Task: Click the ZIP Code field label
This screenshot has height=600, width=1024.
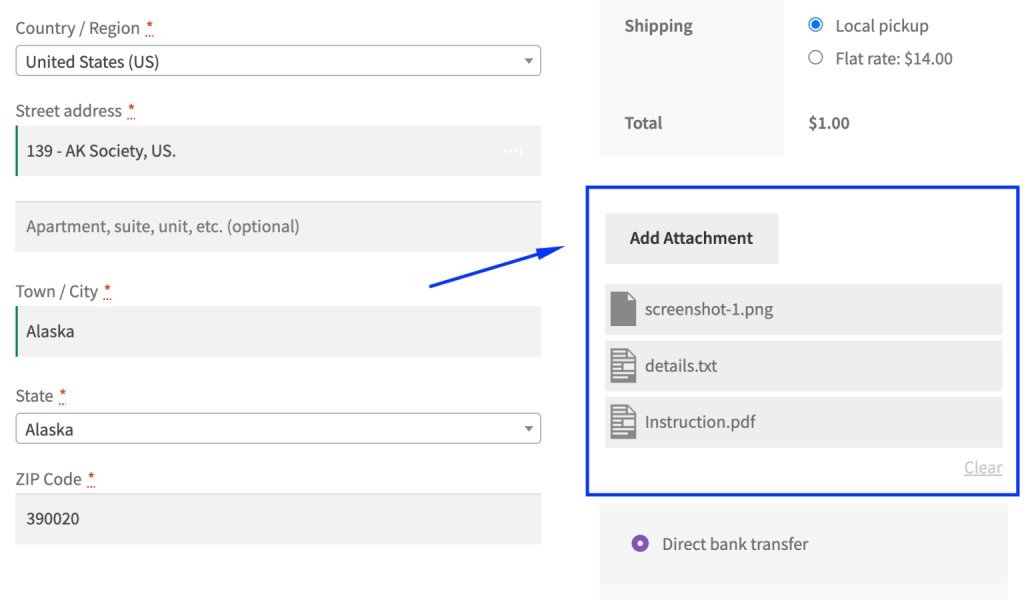Action: 48,479
